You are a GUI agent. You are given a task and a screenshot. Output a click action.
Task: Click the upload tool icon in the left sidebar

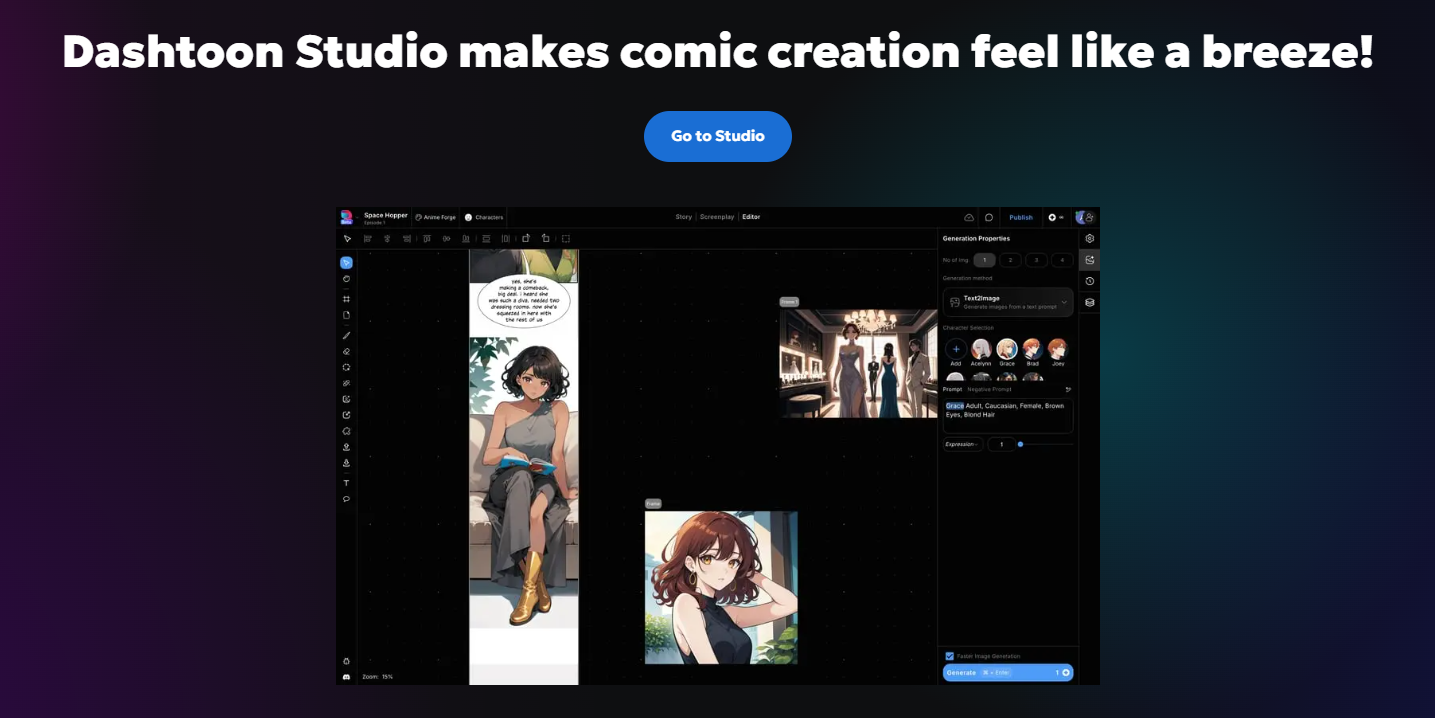click(346, 447)
